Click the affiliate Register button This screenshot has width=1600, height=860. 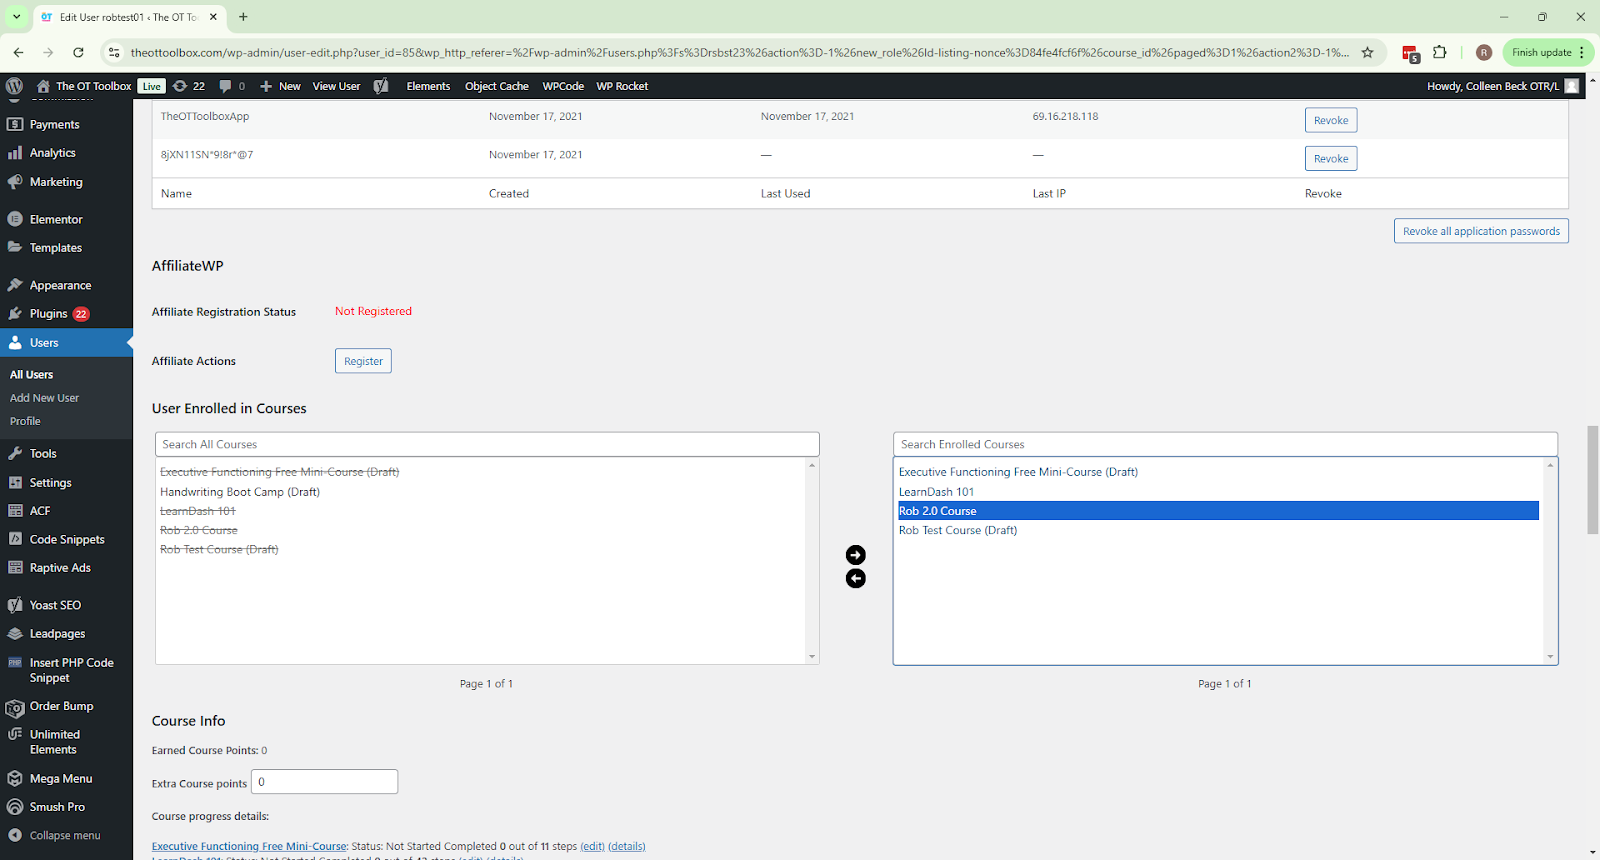coord(363,361)
